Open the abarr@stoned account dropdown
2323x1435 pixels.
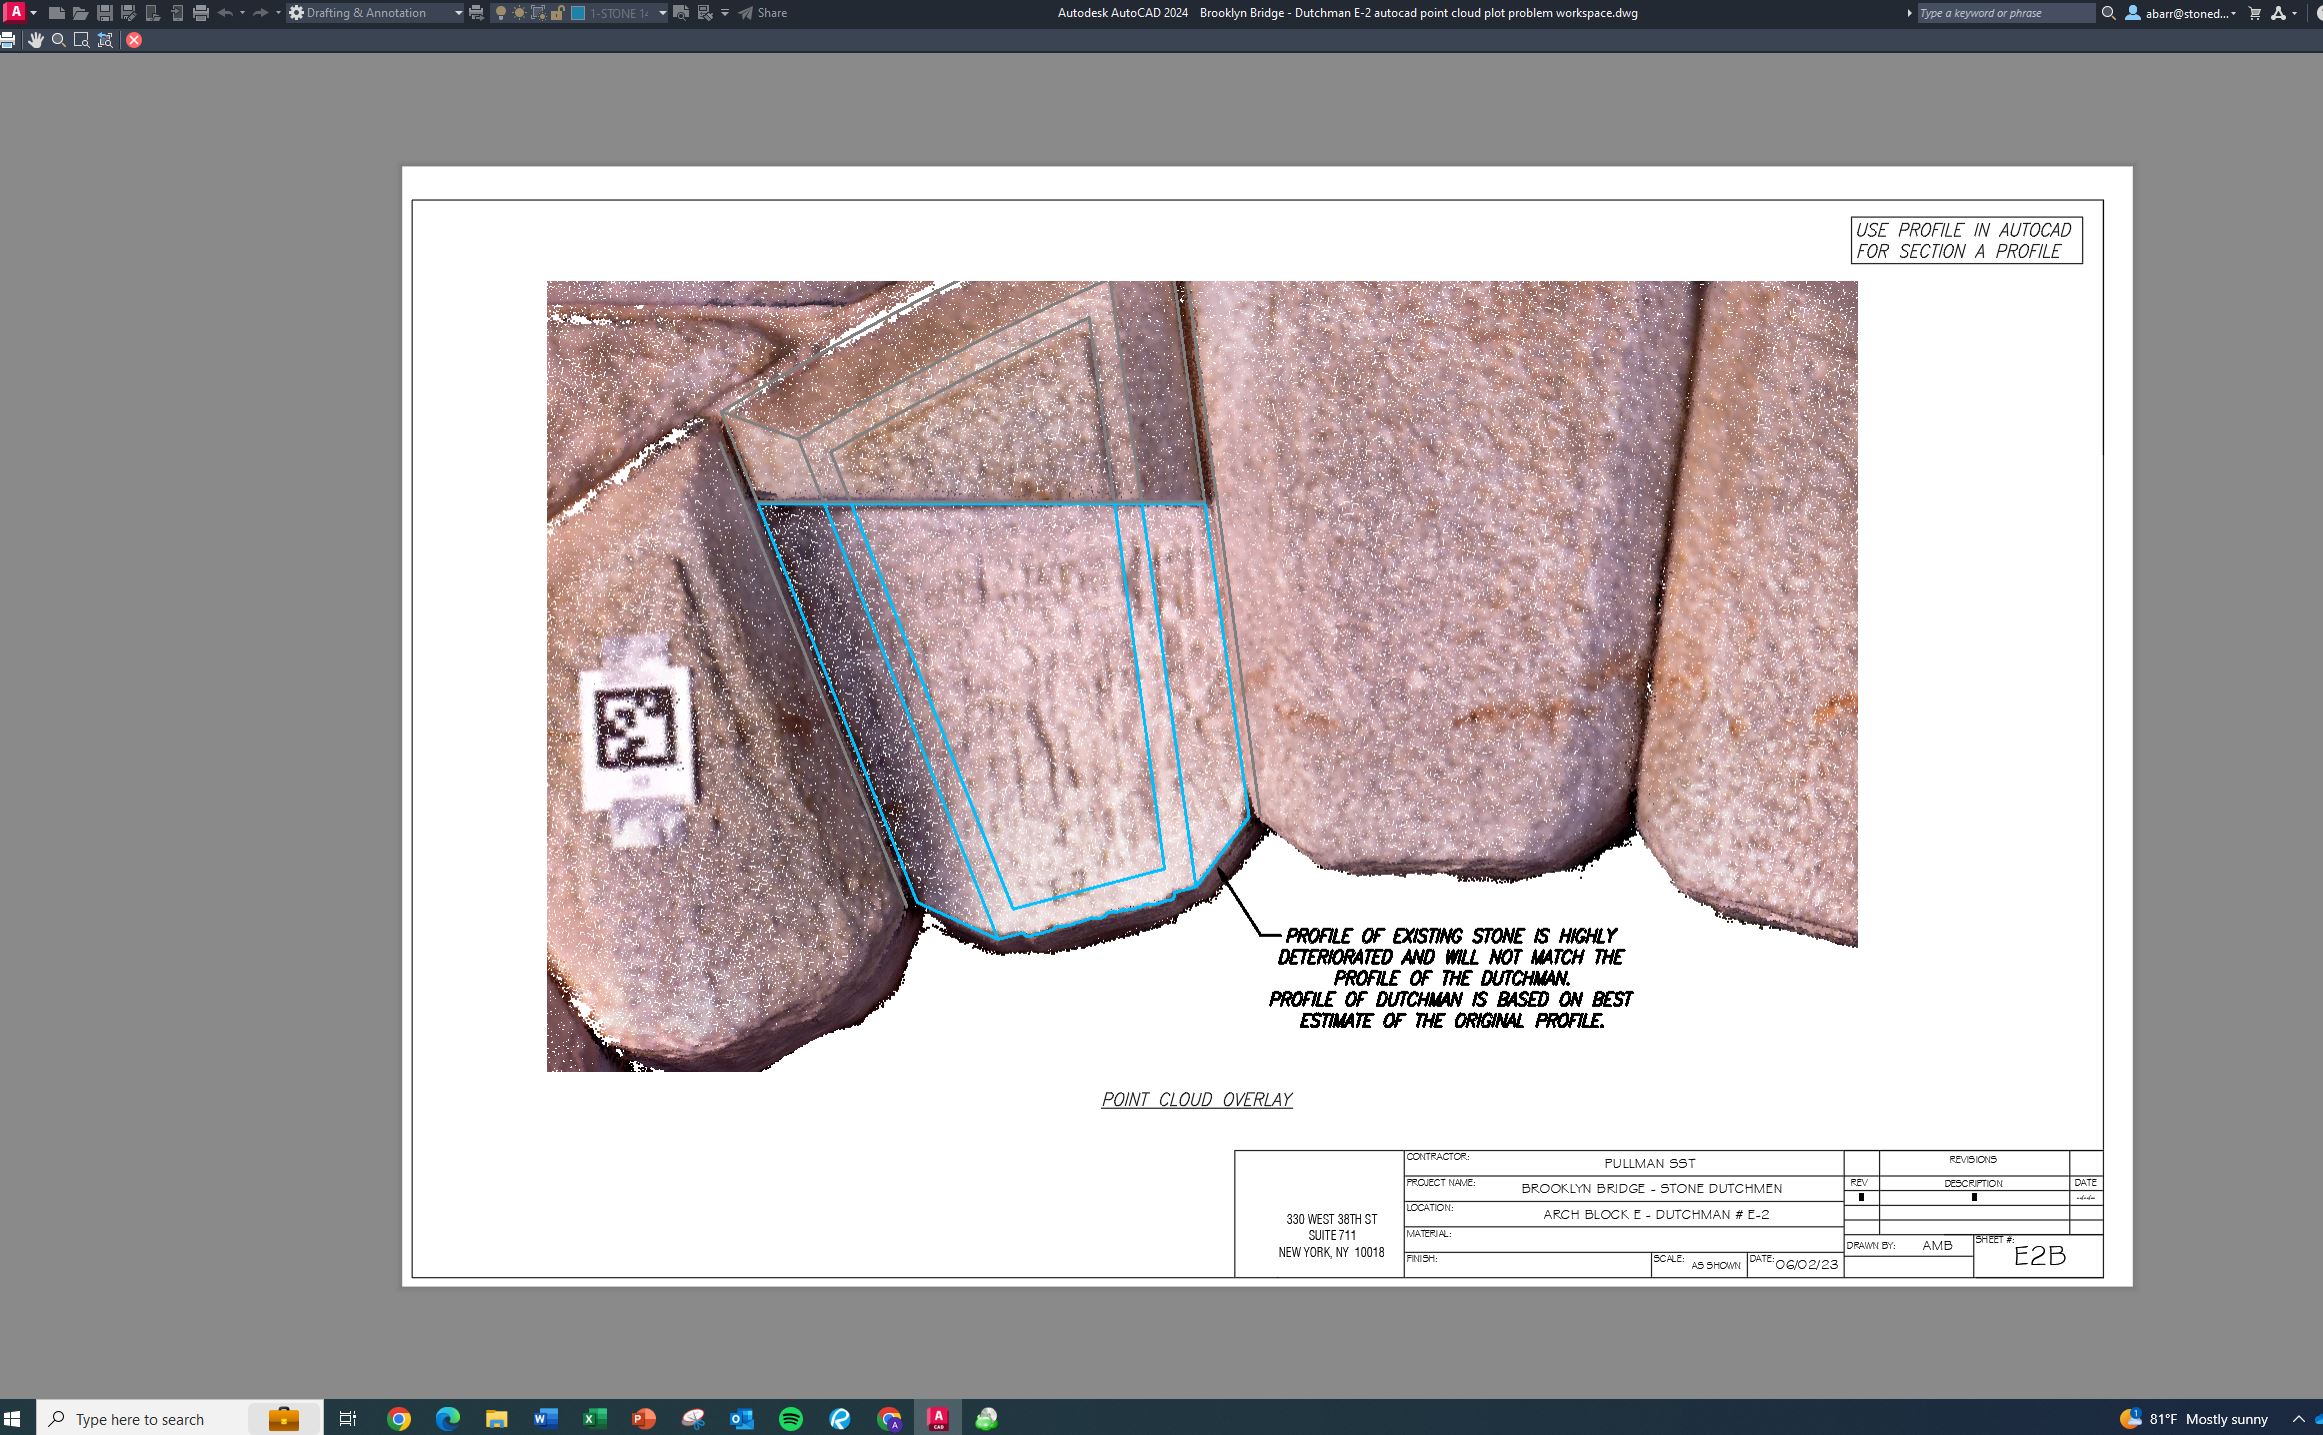[x=2180, y=13]
